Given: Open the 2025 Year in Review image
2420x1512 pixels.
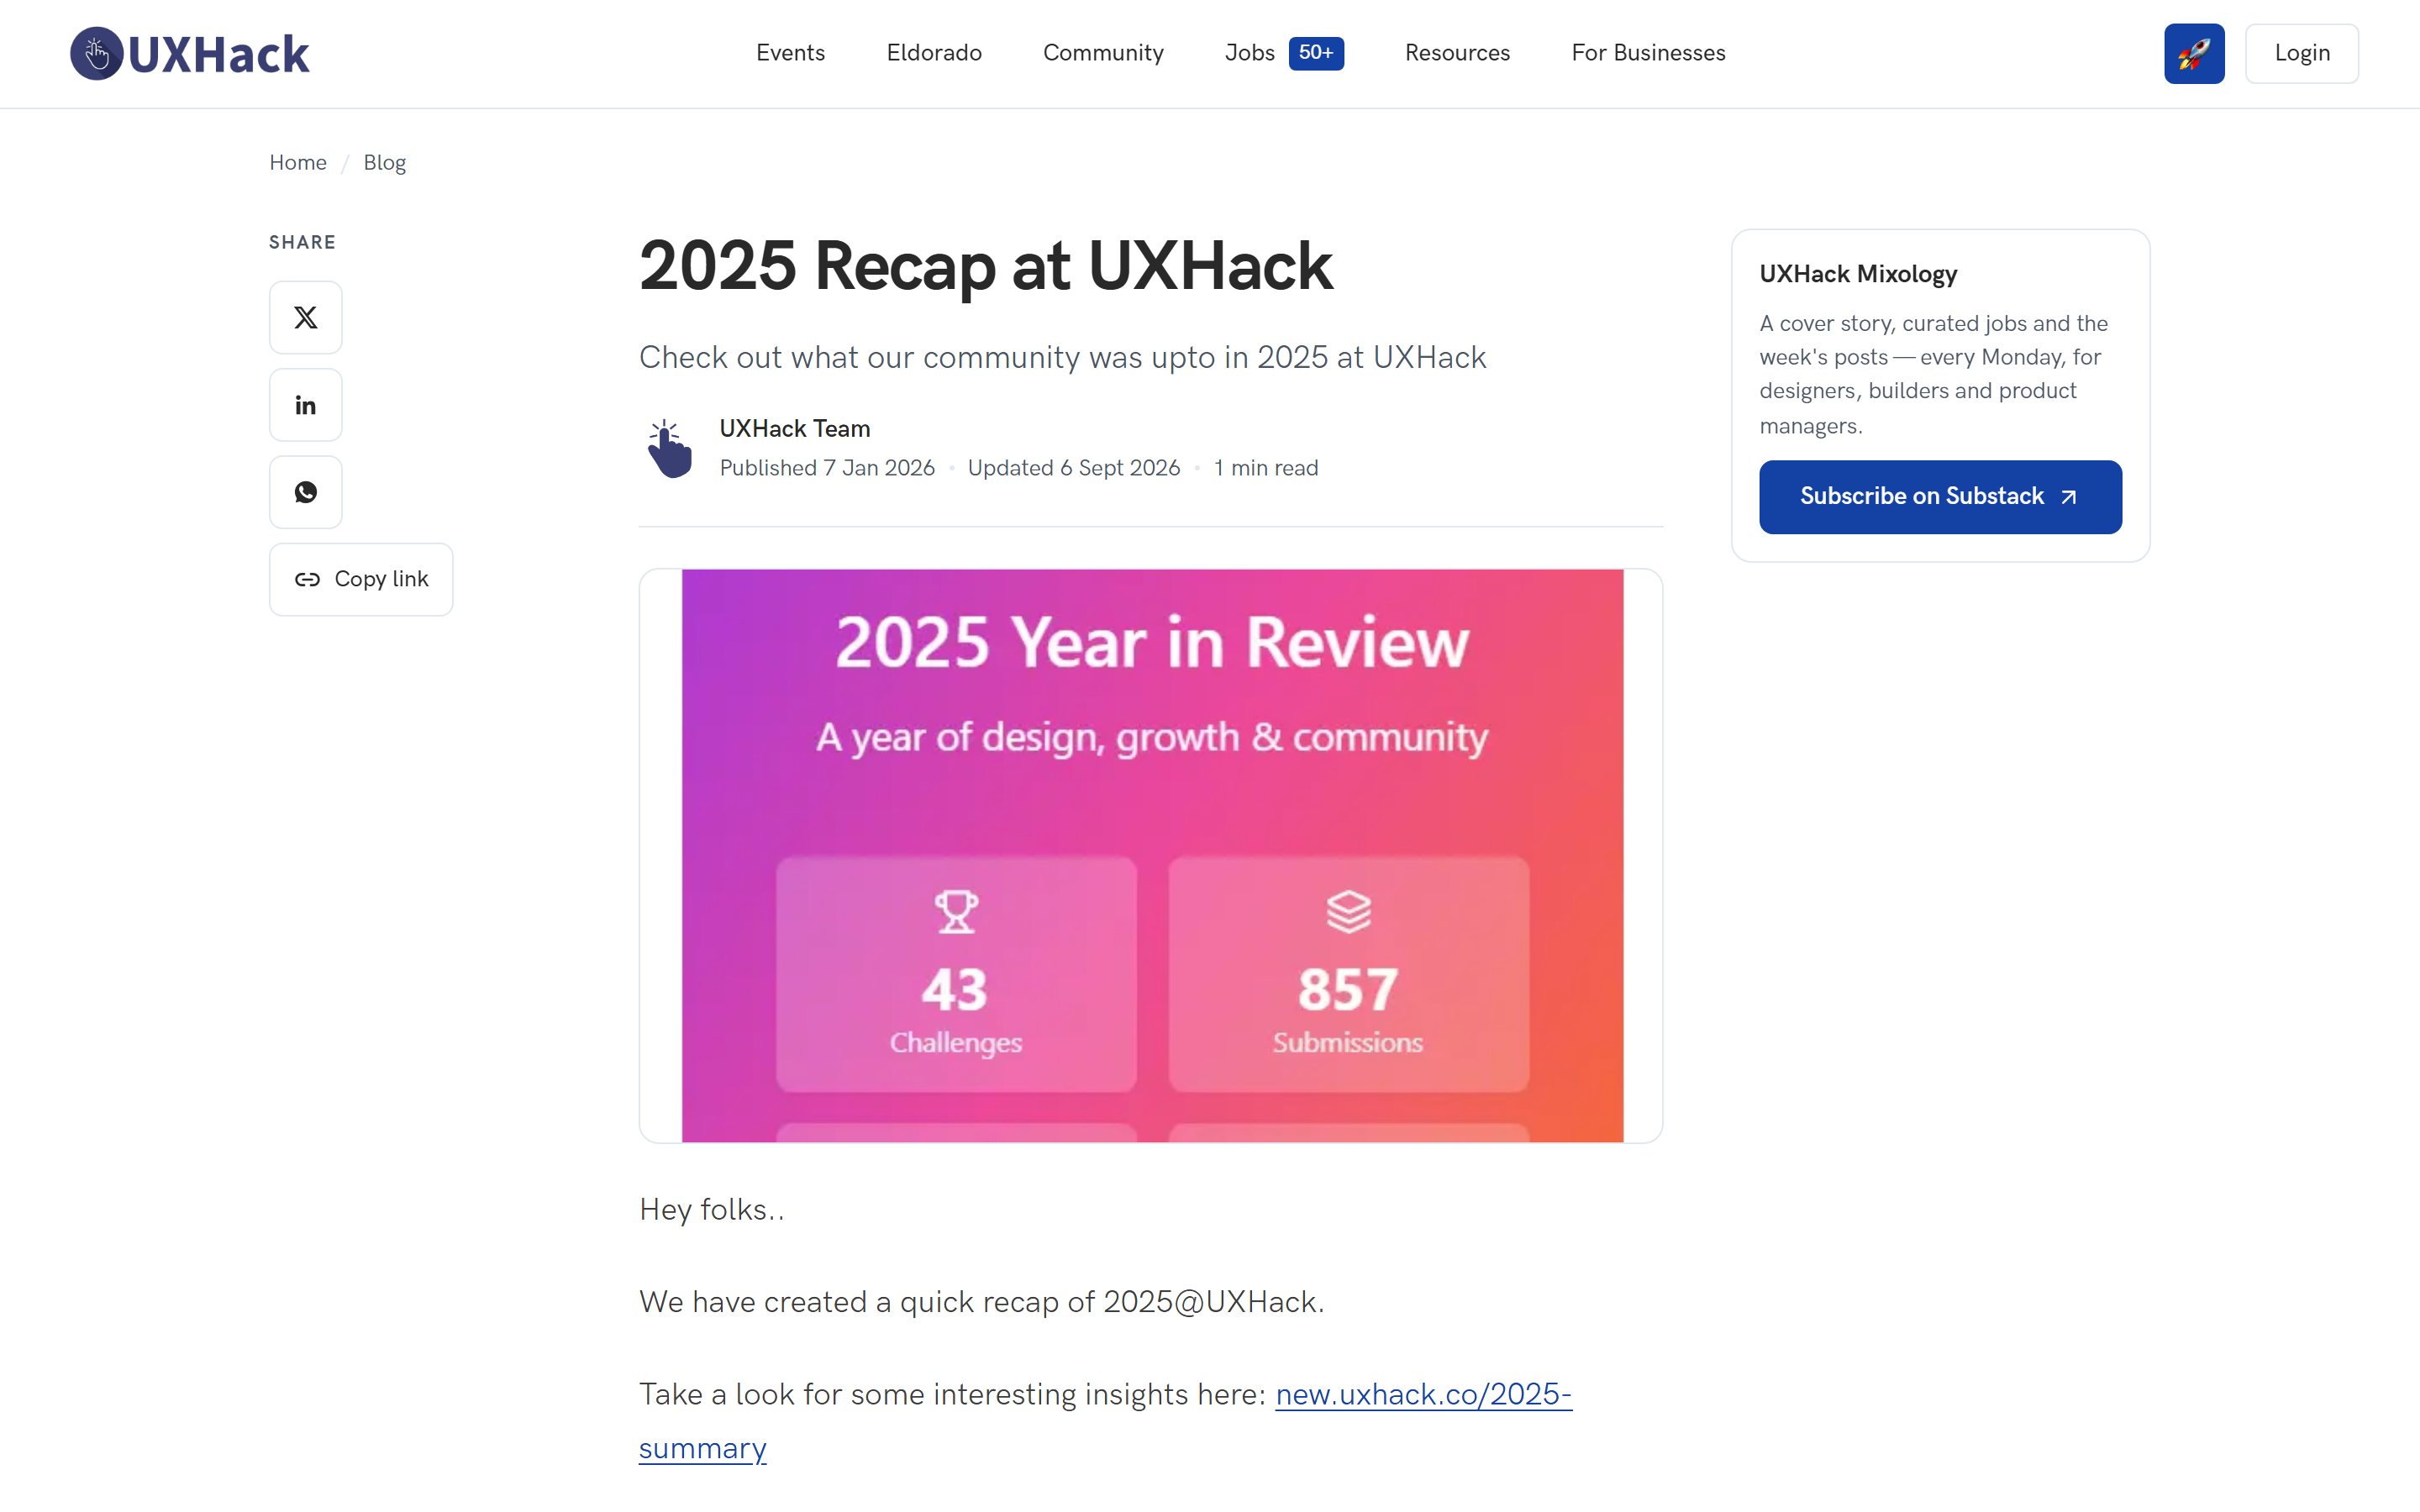Looking at the screenshot, I should click(x=1151, y=856).
